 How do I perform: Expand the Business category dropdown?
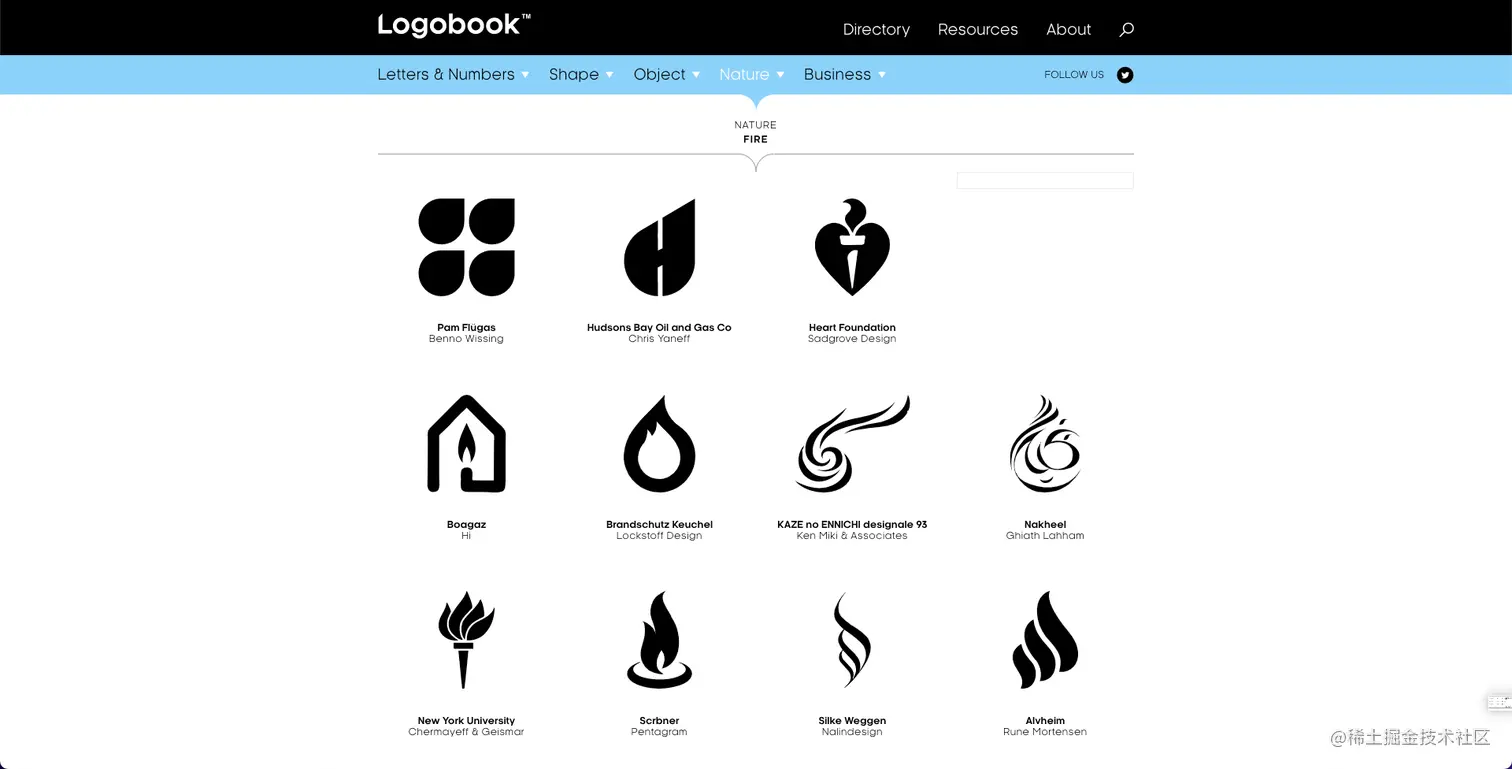[845, 75]
